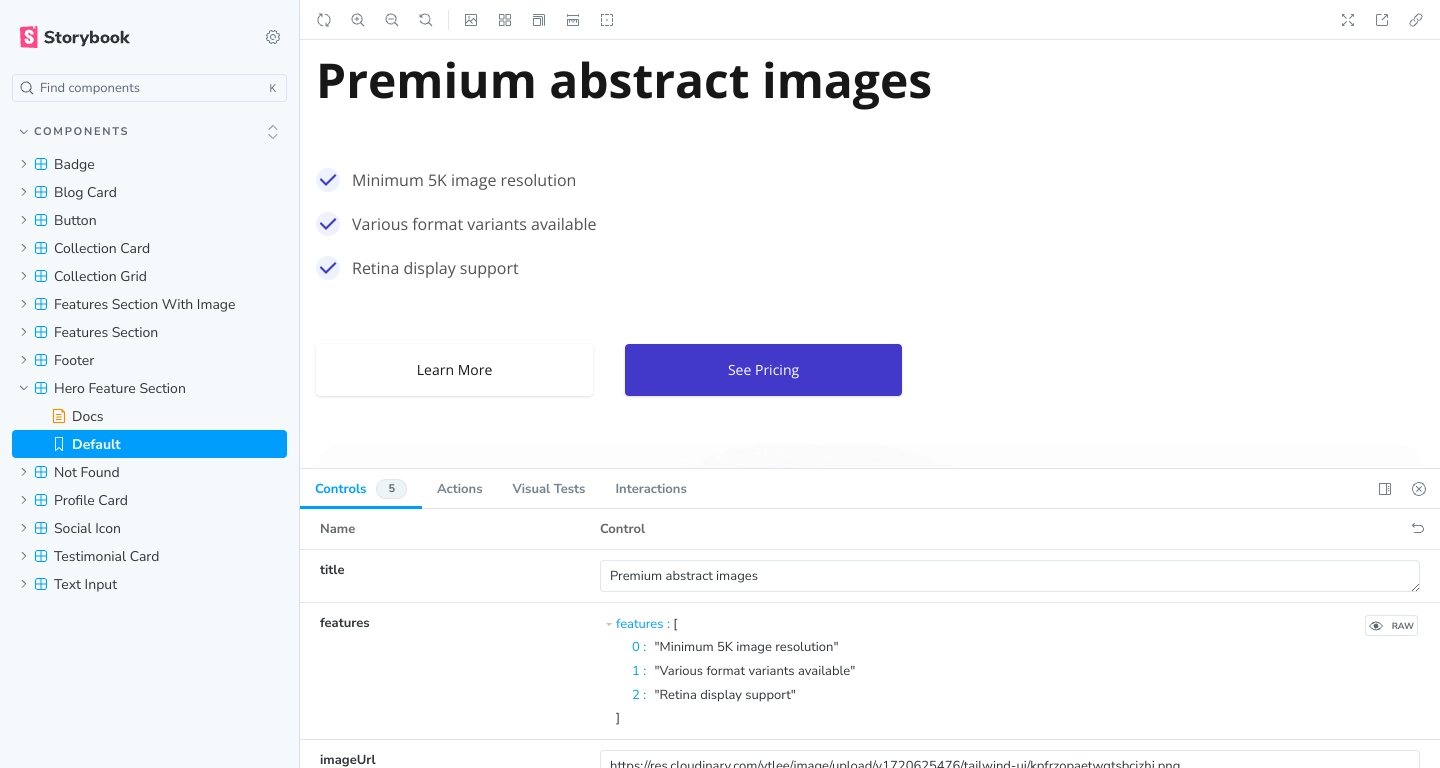Toggle the background preview switcher

pos(471,20)
